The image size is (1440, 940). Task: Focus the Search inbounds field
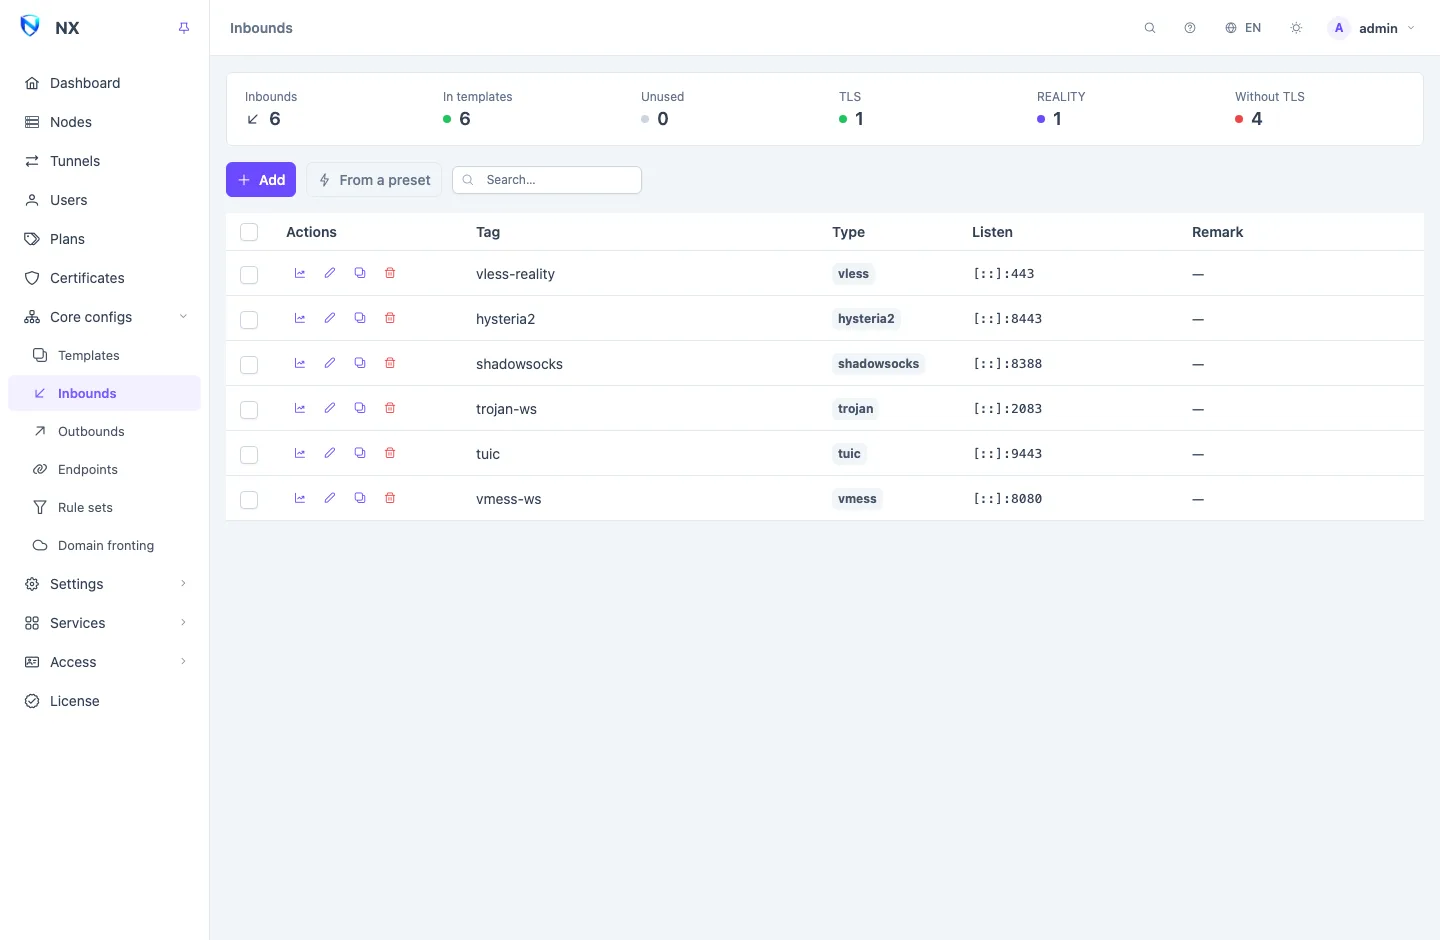click(x=547, y=180)
